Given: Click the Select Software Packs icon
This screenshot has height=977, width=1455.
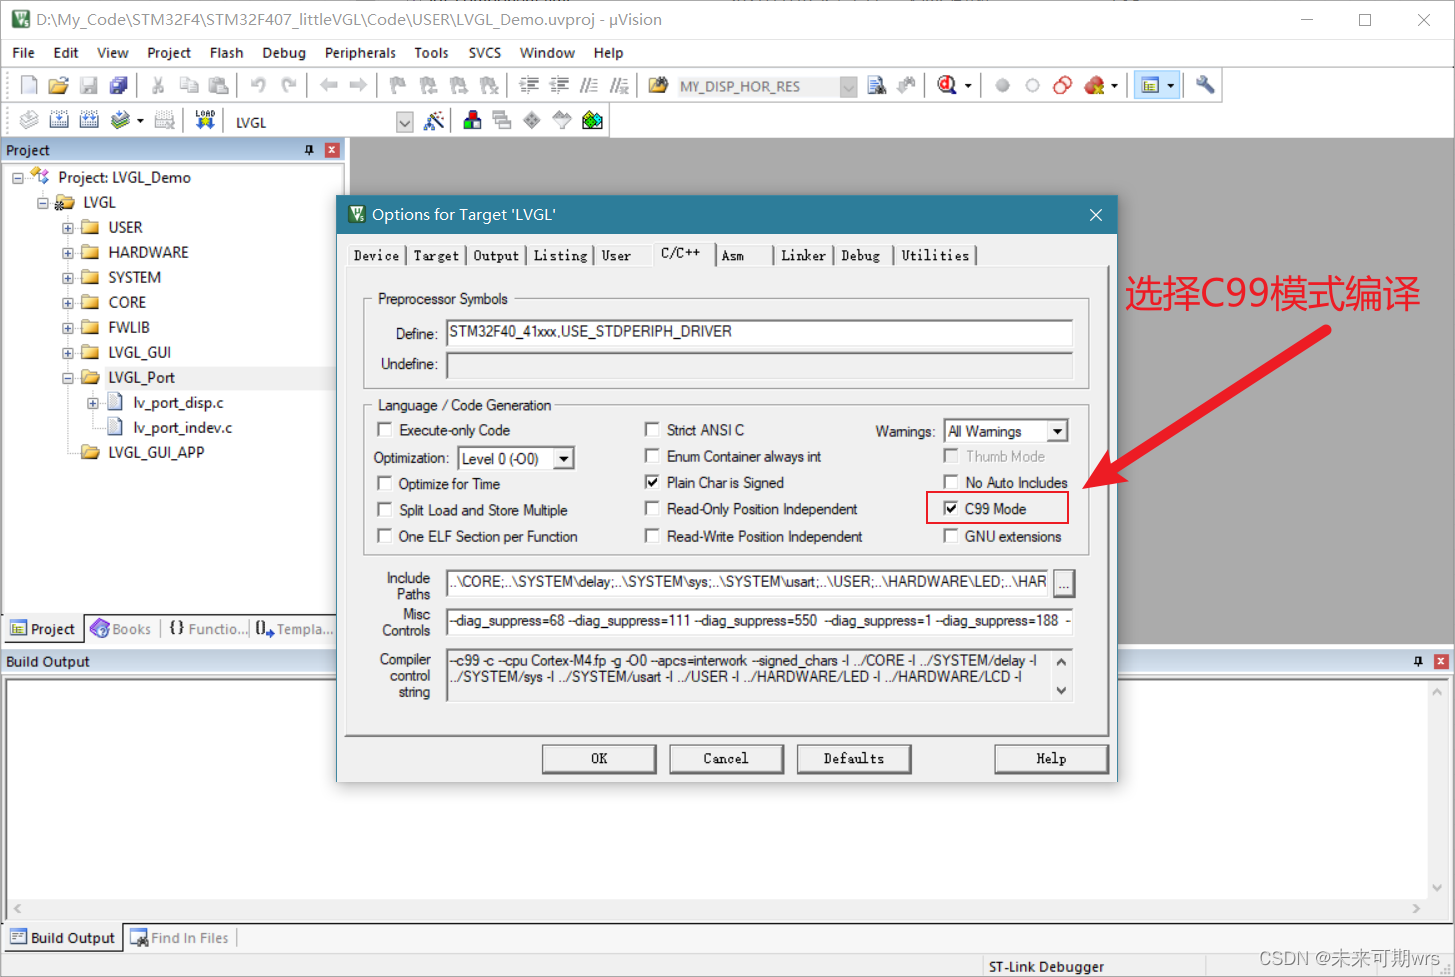Looking at the screenshot, I should coord(562,121).
